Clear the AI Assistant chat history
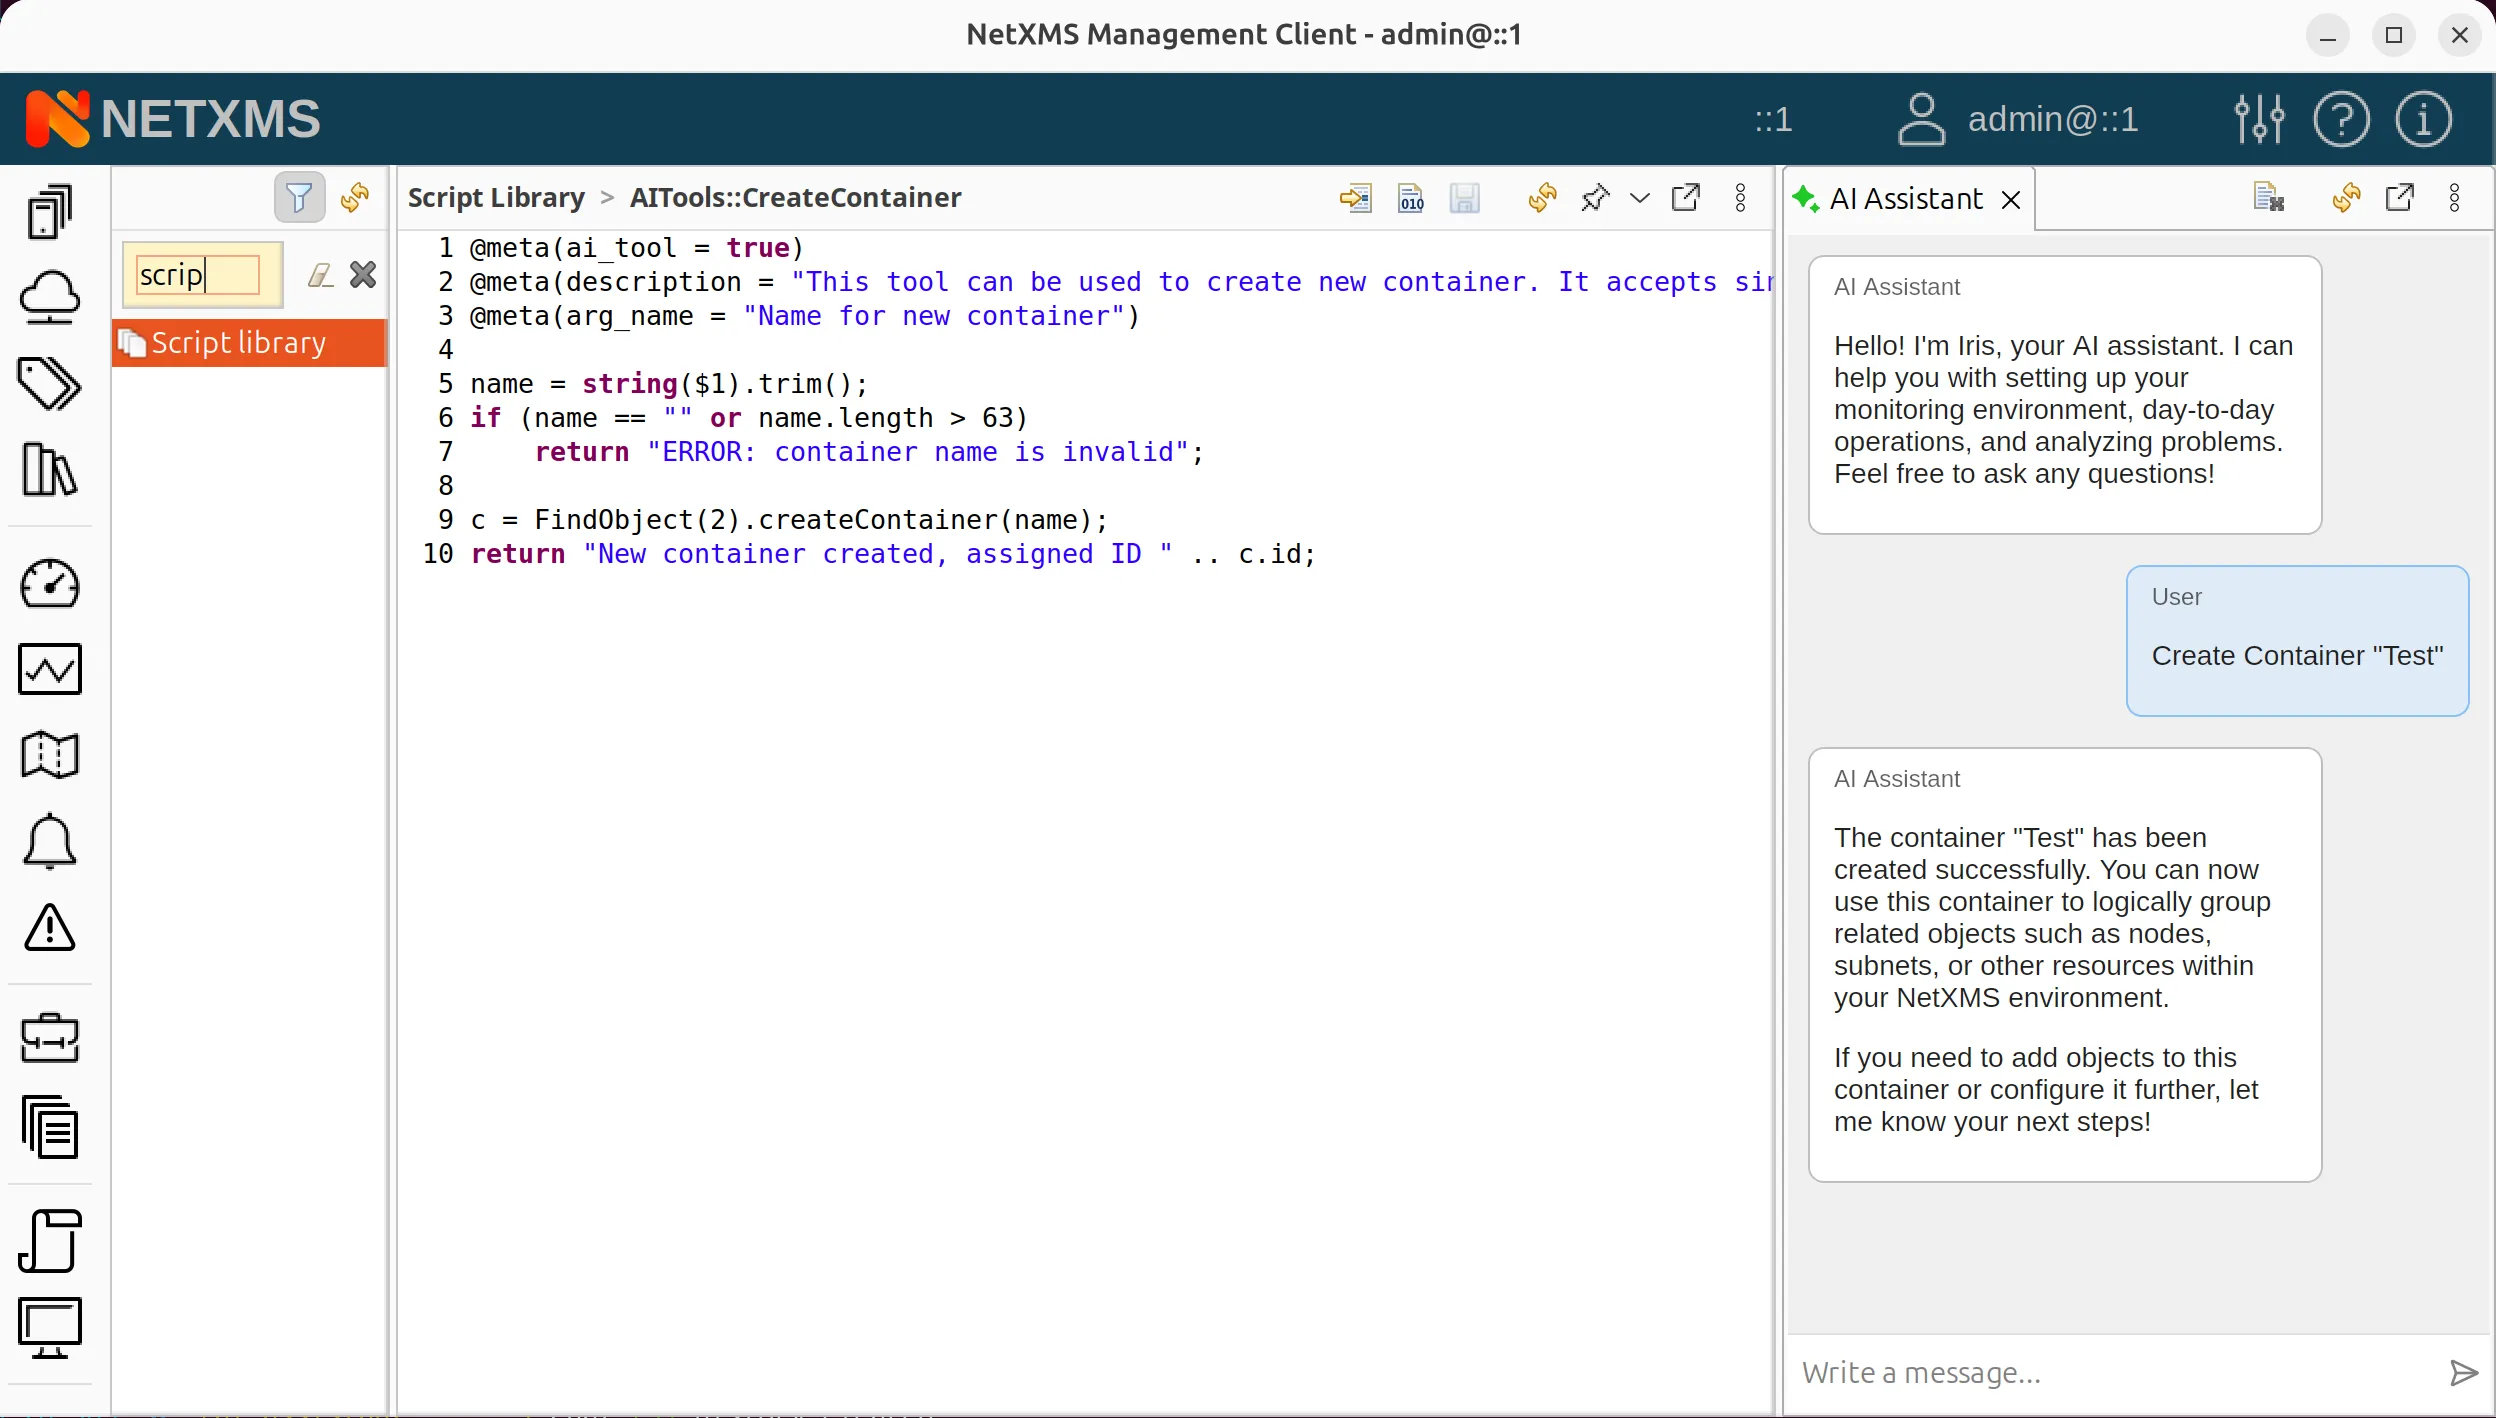Screen dimensions: 2496x1418 pos(2269,198)
